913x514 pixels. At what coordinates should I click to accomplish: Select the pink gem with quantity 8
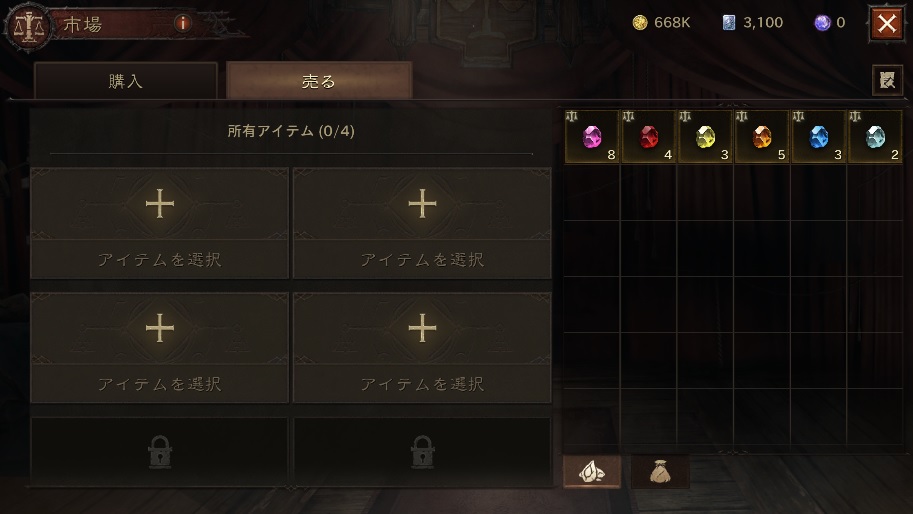coord(592,137)
